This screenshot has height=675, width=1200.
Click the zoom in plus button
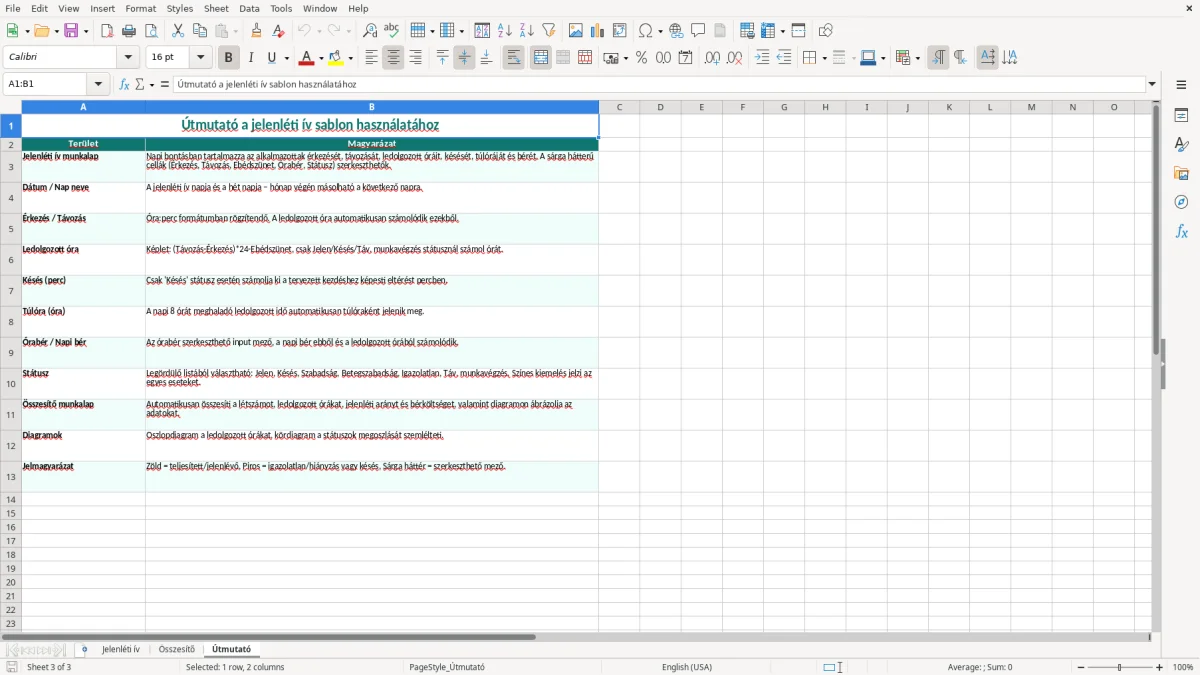point(1160,667)
